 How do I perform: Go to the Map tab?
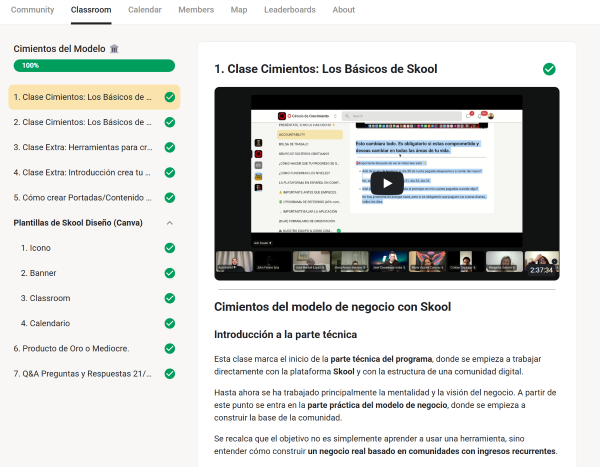click(x=239, y=10)
